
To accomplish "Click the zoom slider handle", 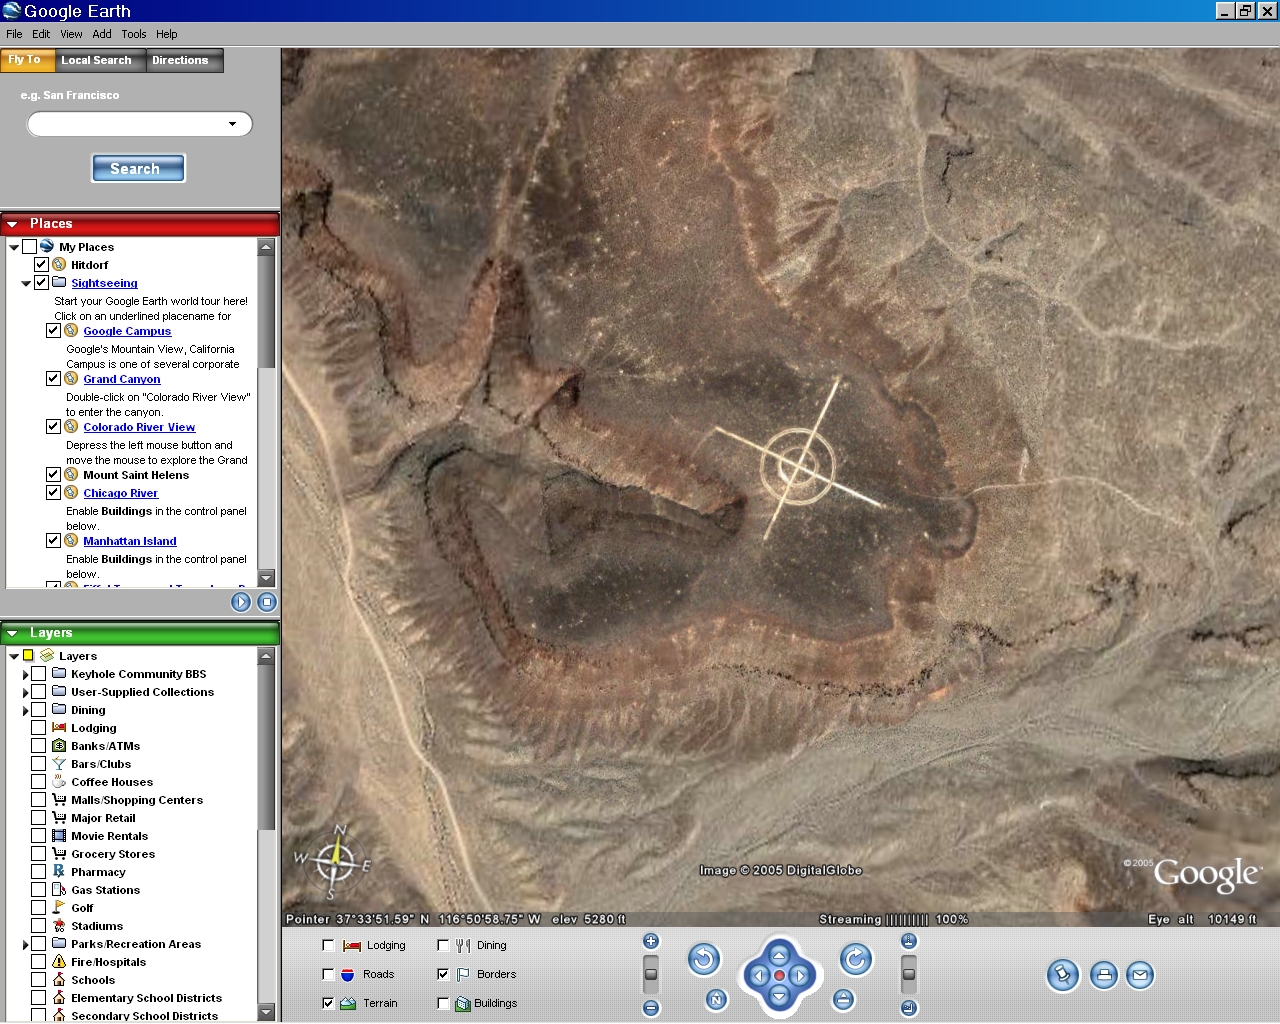I will click(x=651, y=973).
